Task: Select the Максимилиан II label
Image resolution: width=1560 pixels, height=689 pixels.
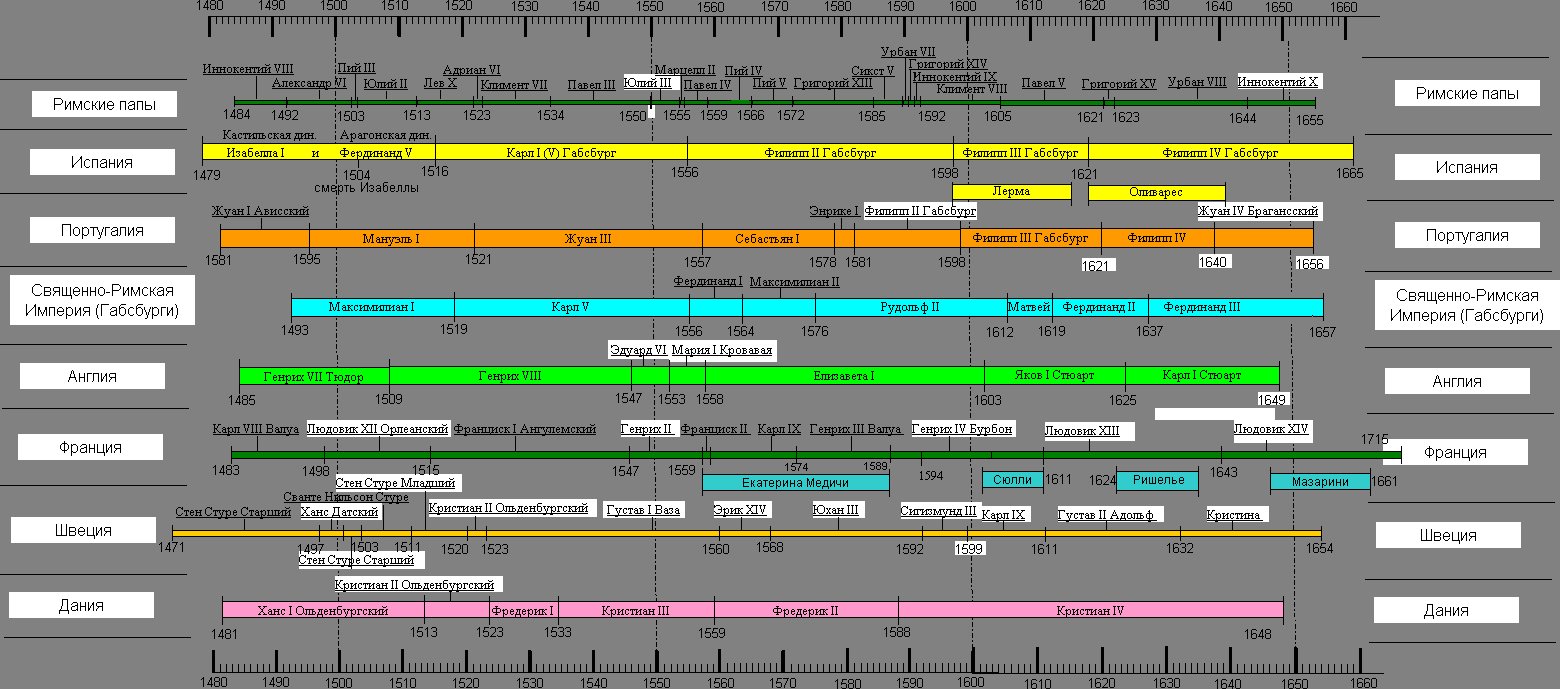Action: [x=795, y=282]
